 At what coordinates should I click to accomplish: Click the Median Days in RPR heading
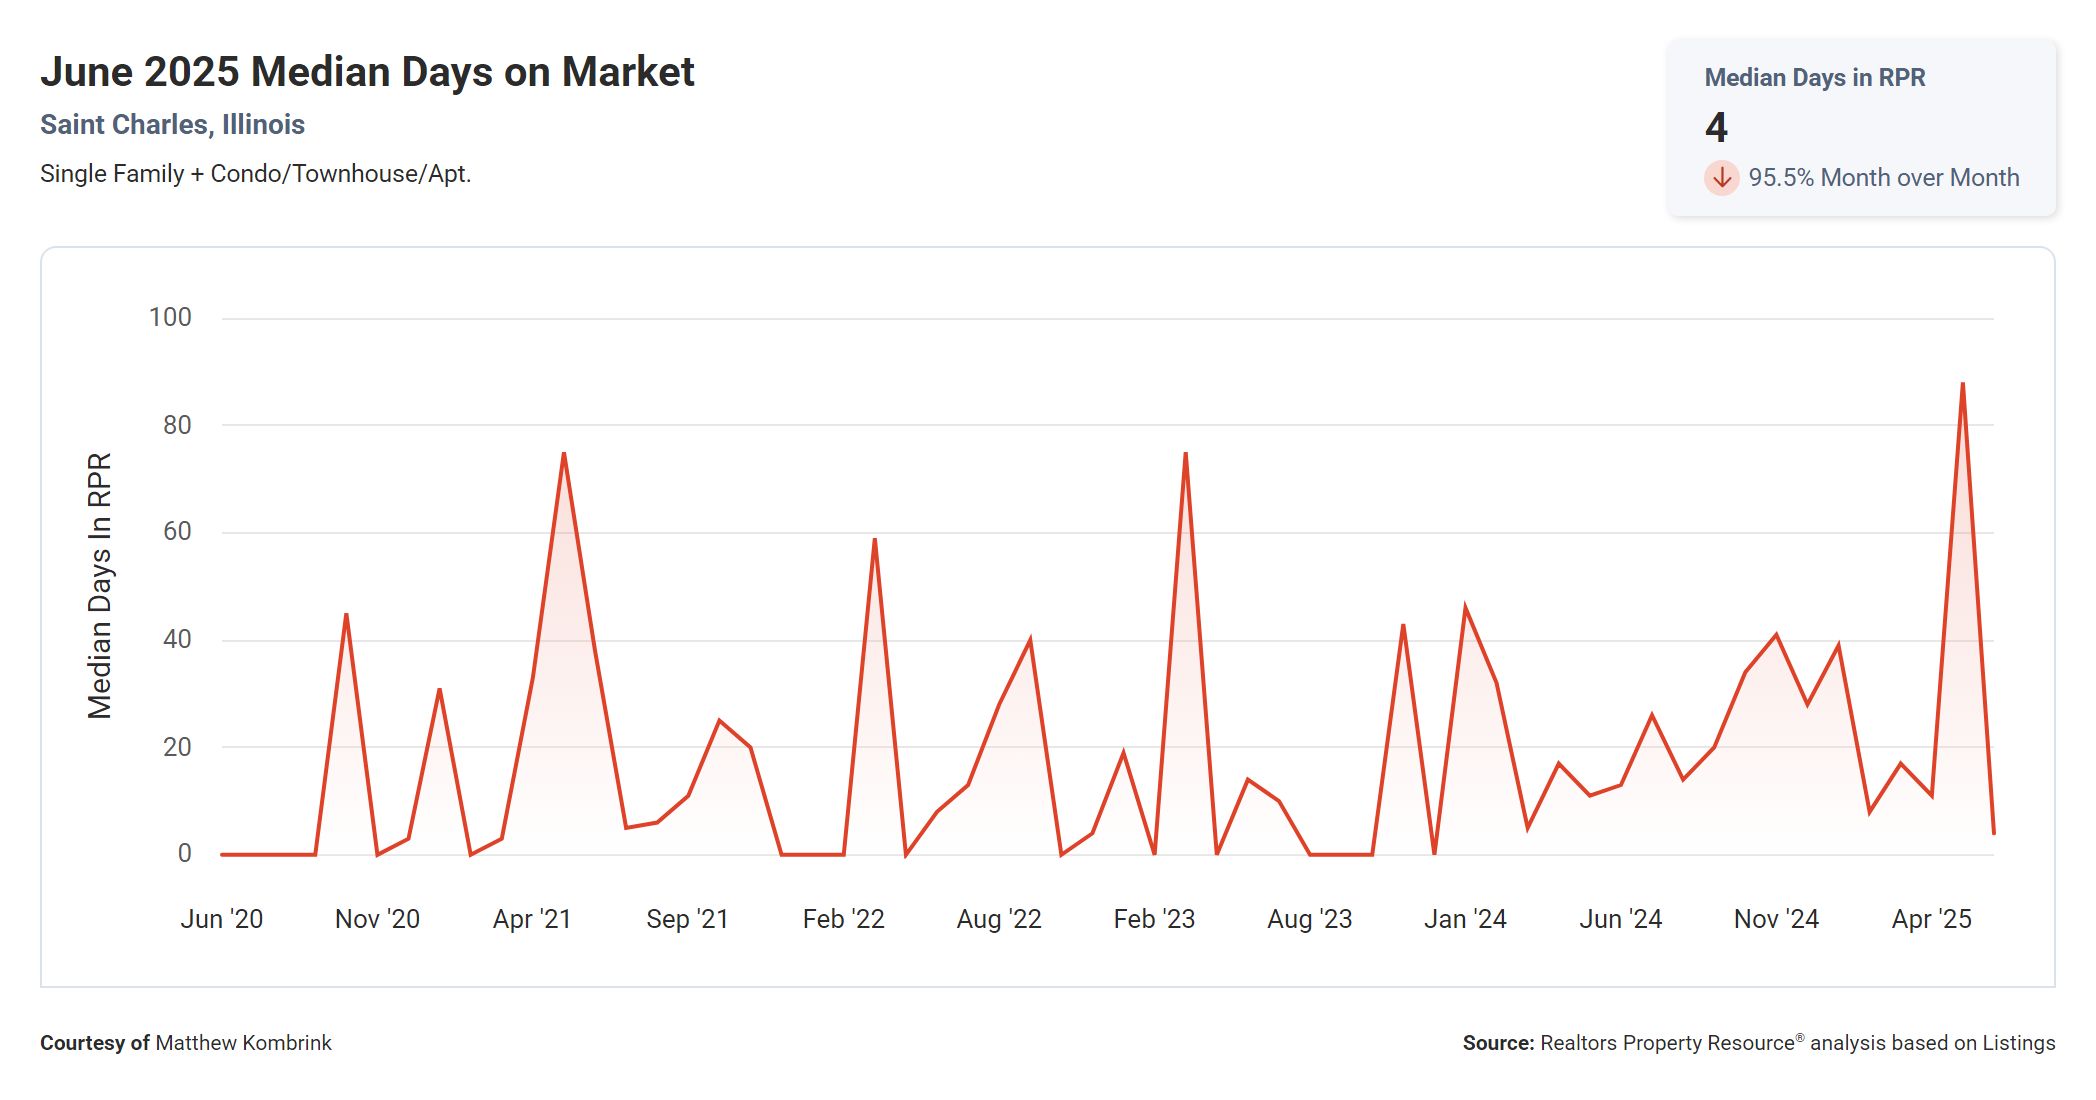click(x=1814, y=78)
